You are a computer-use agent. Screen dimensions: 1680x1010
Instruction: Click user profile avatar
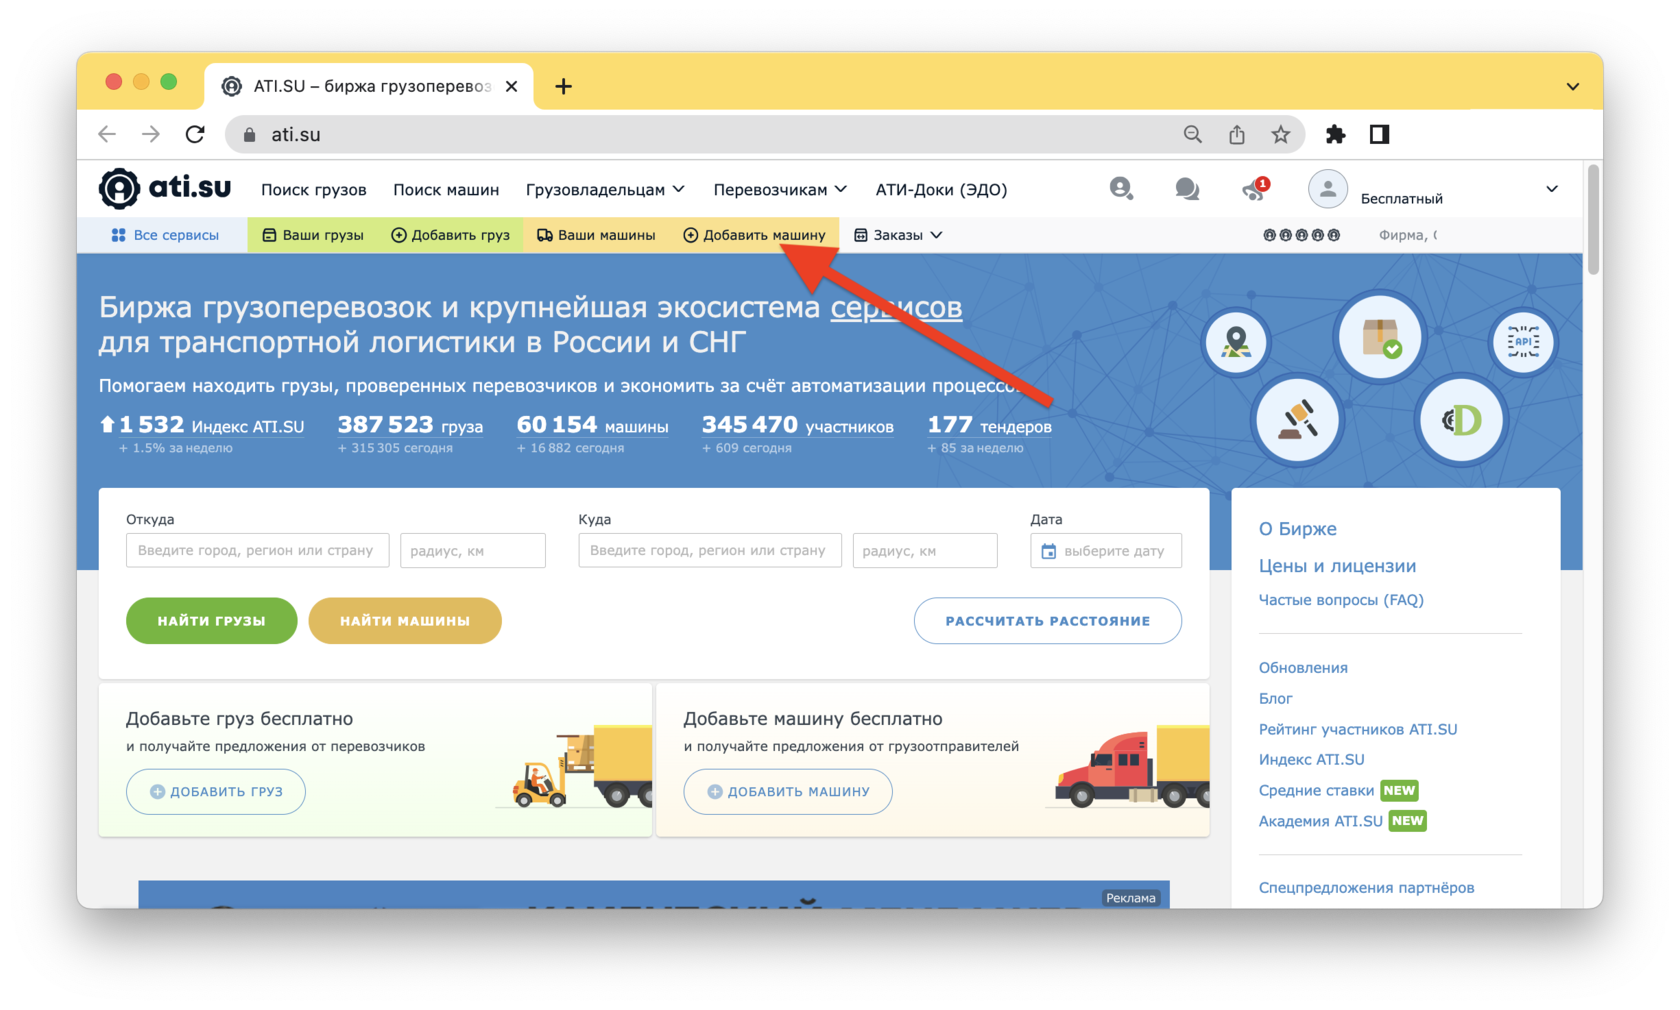click(x=1327, y=189)
